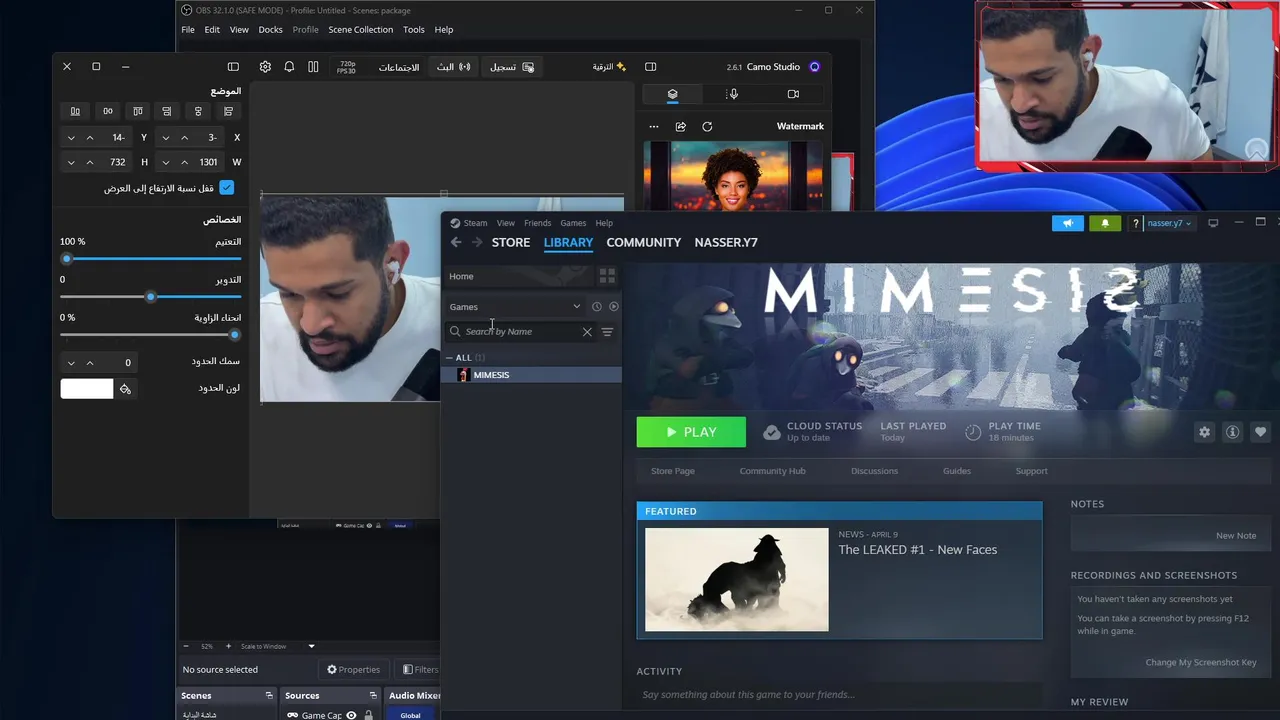Viewport: 1280px width, 720px height.
Task: Open OBS Scene Collection menu
Action: [x=361, y=30]
